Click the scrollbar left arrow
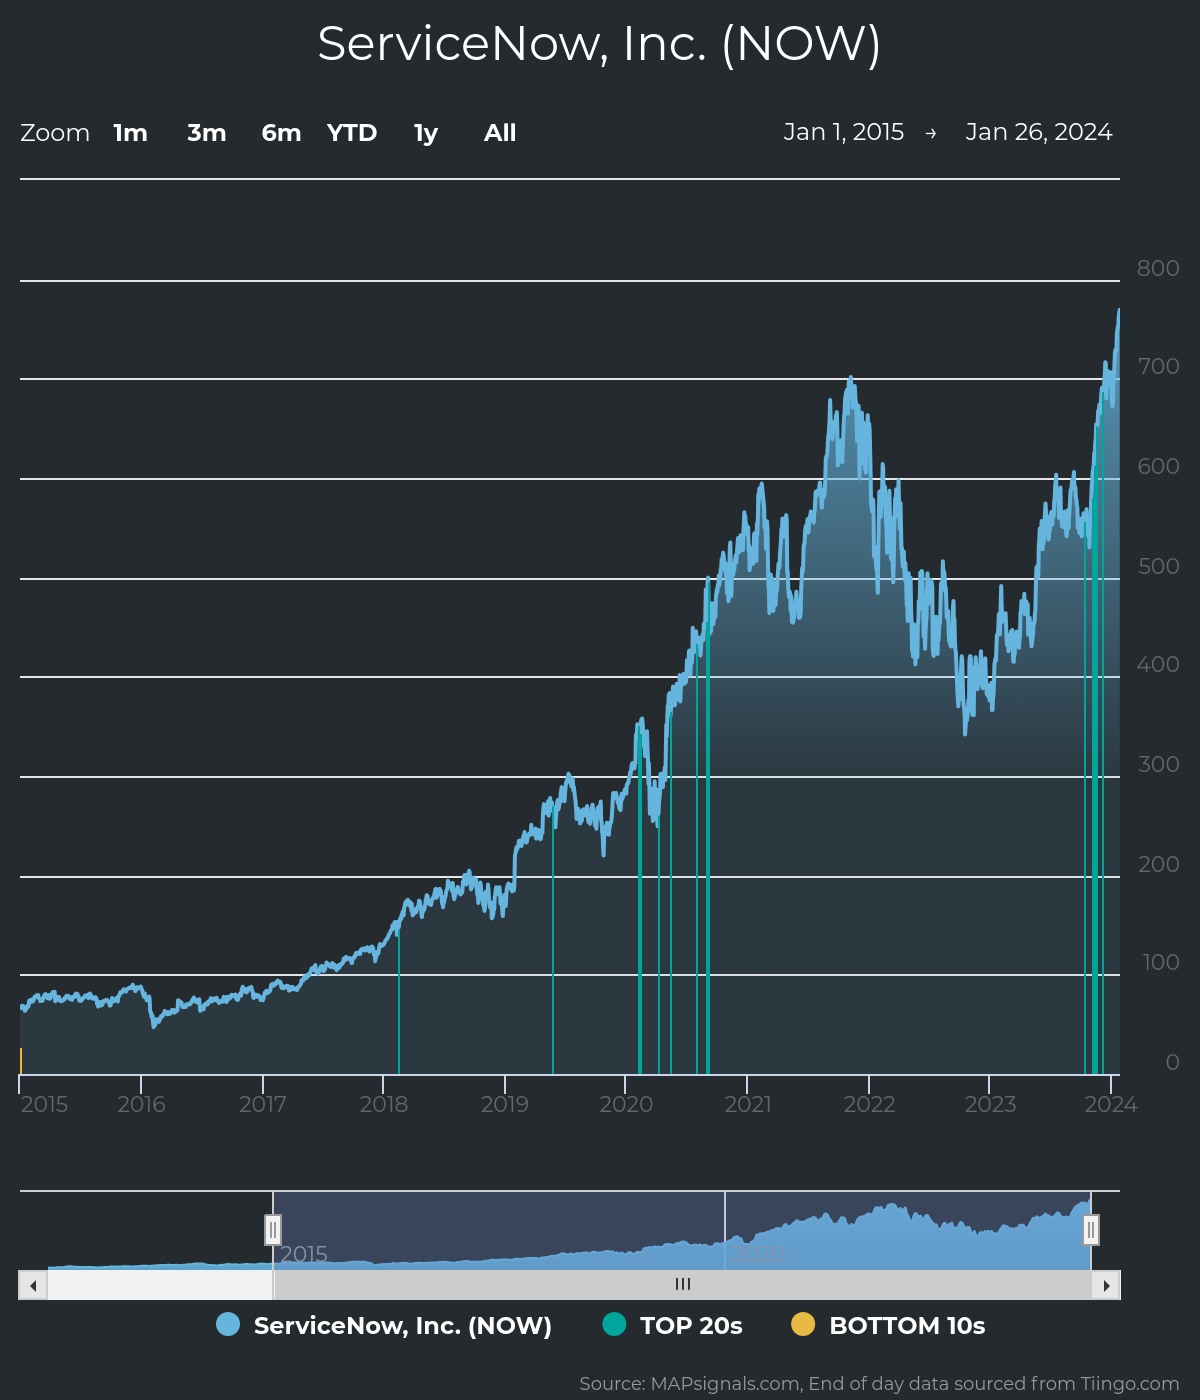The height and width of the screenshot is (1400, 1200). (x=33, y=1285)
